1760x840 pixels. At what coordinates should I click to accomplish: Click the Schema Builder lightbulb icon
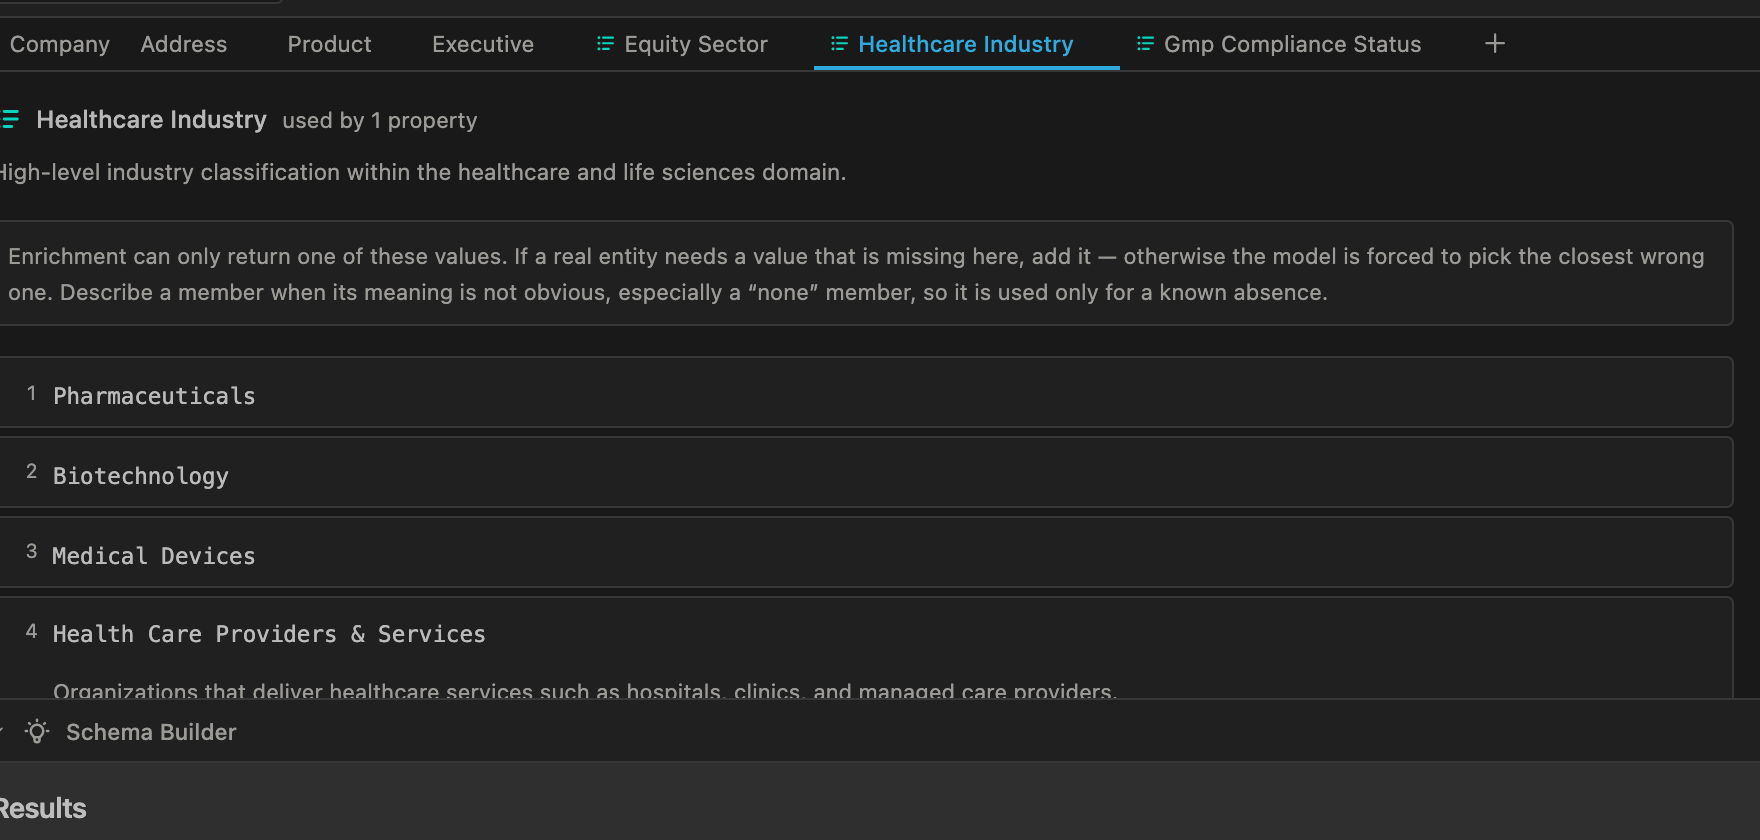tap(37, 732)
